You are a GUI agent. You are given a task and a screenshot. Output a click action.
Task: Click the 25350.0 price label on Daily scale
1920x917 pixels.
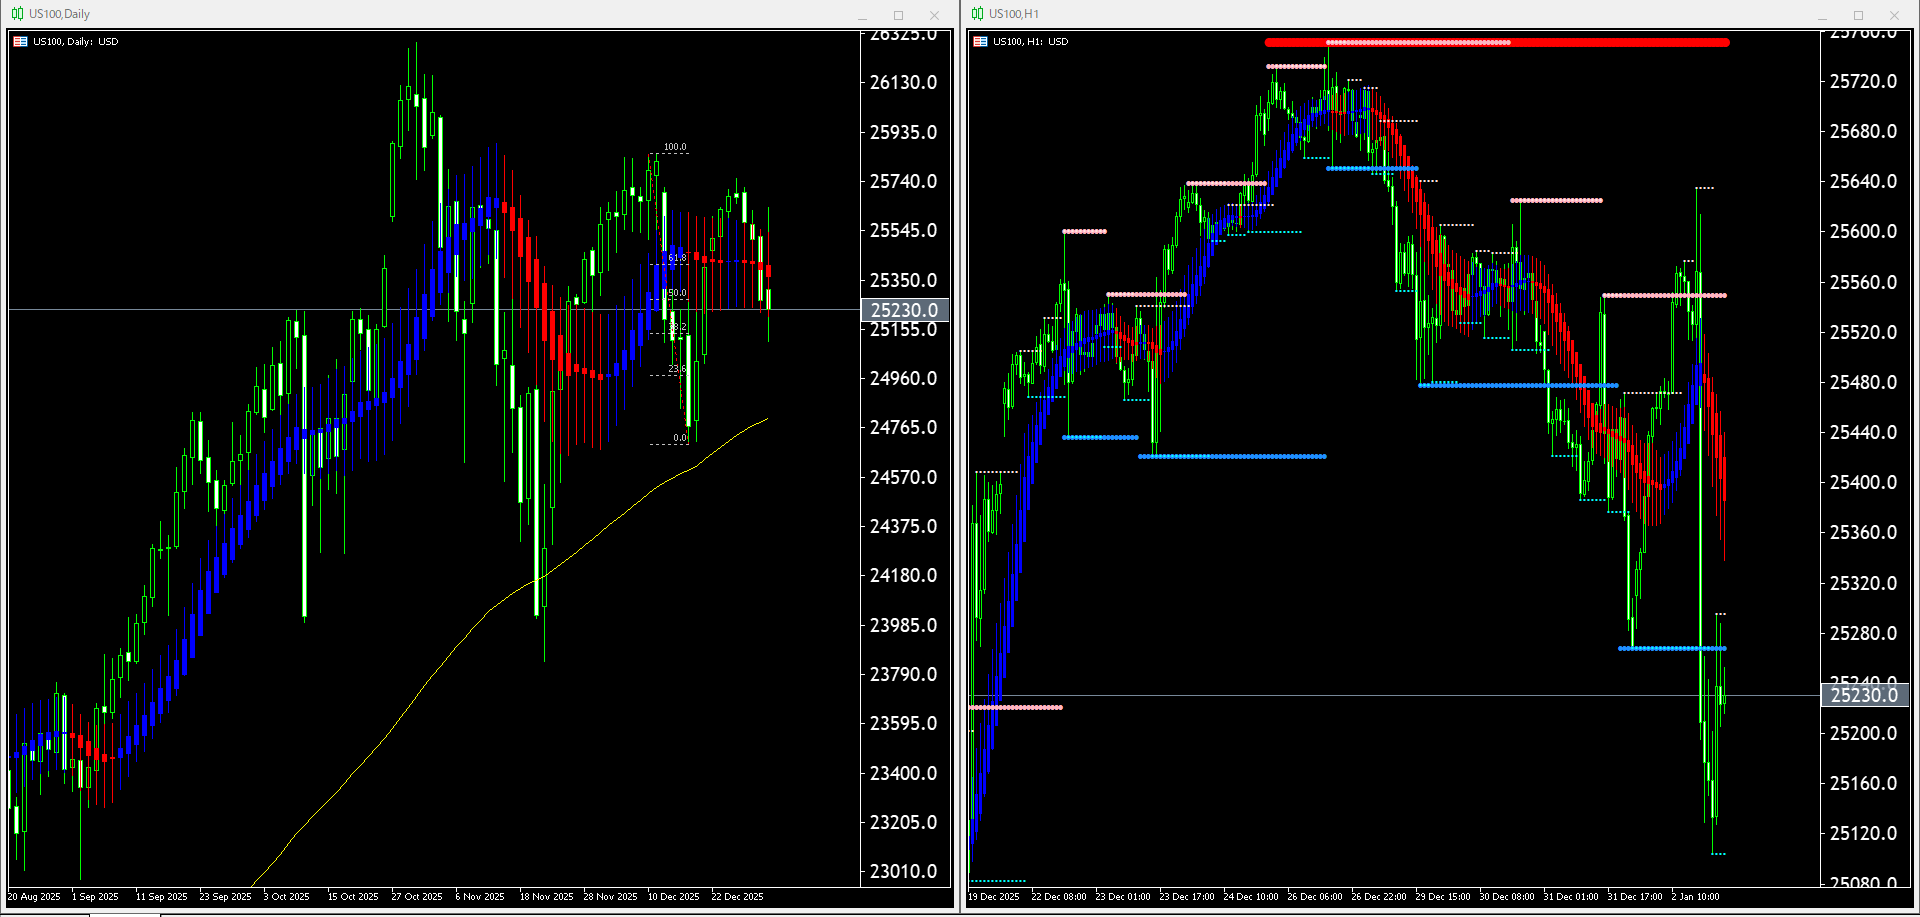(903, 280)
